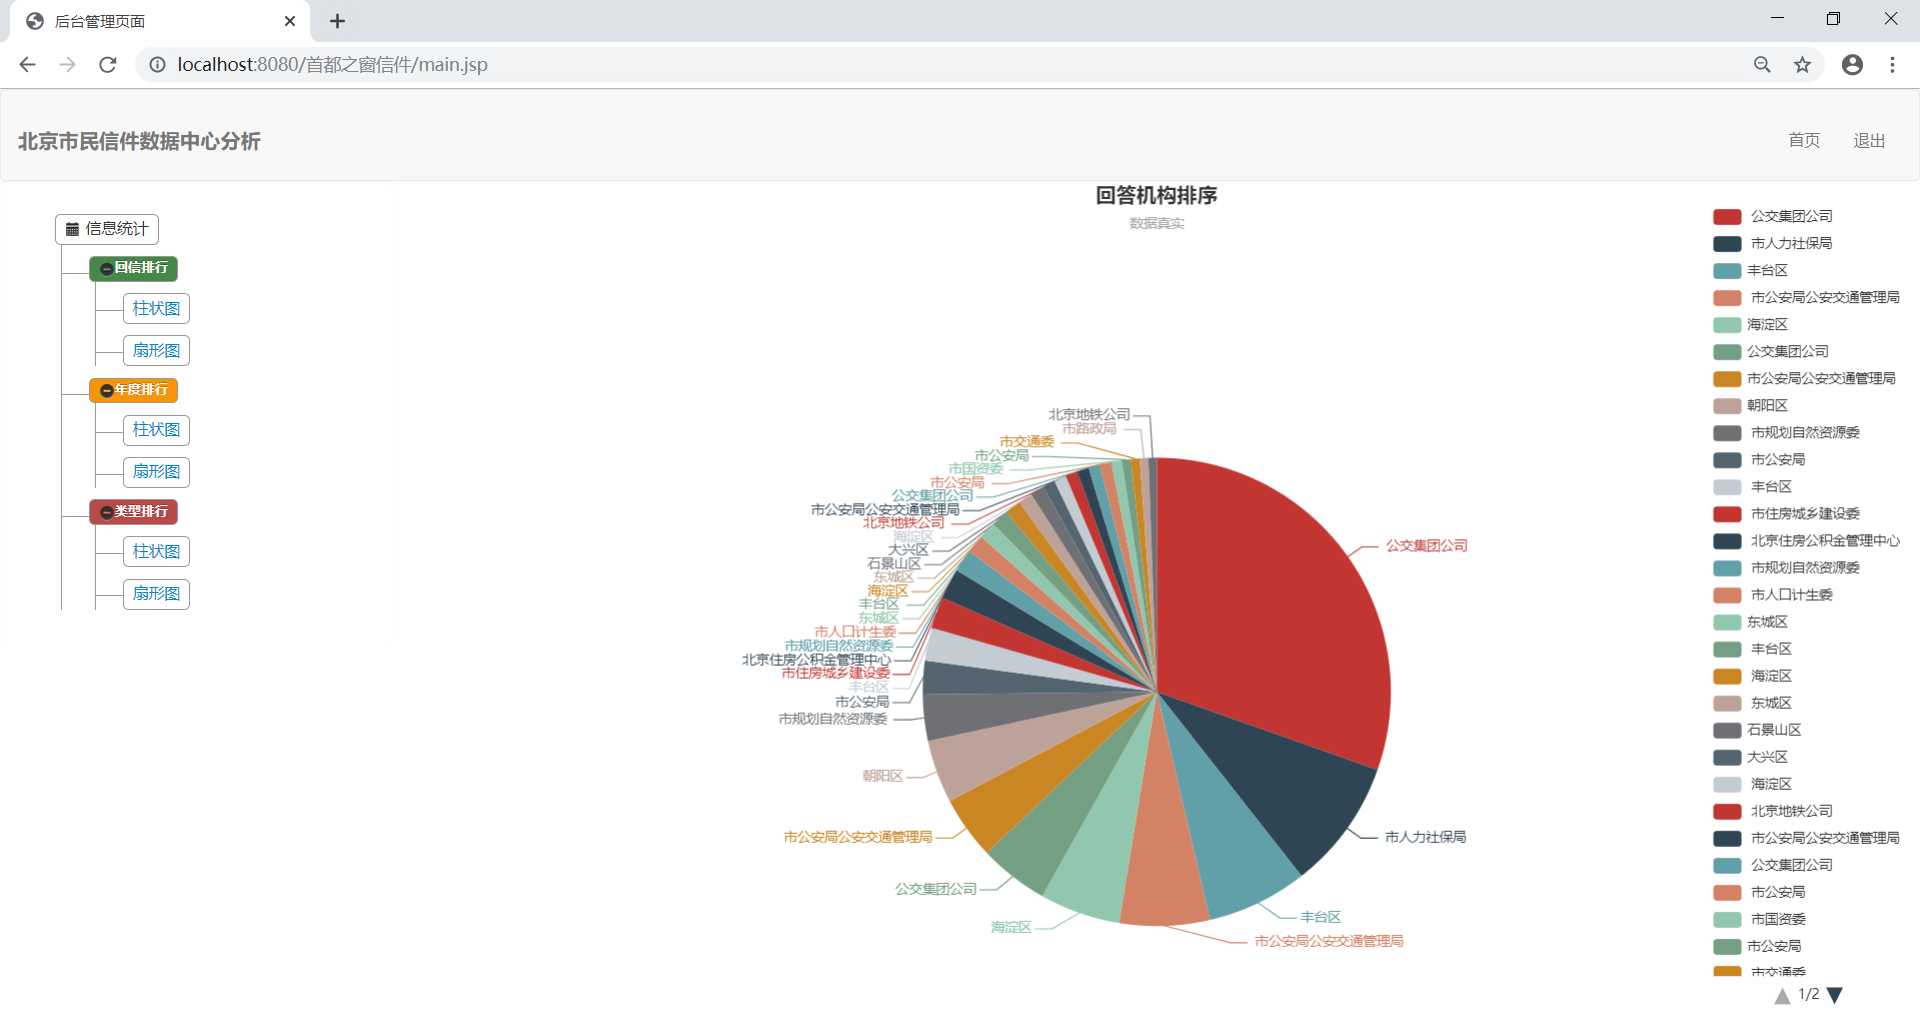
Task: Open 柱状图 under 类型排行
Action: coord(156,552)
